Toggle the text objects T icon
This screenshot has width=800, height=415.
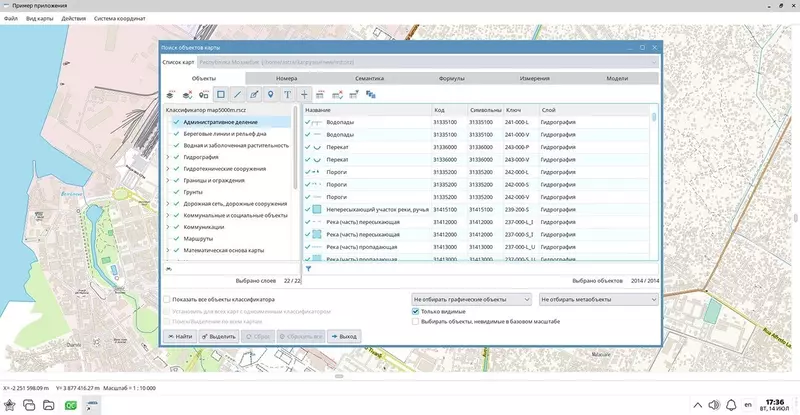(x=287, y=94)
